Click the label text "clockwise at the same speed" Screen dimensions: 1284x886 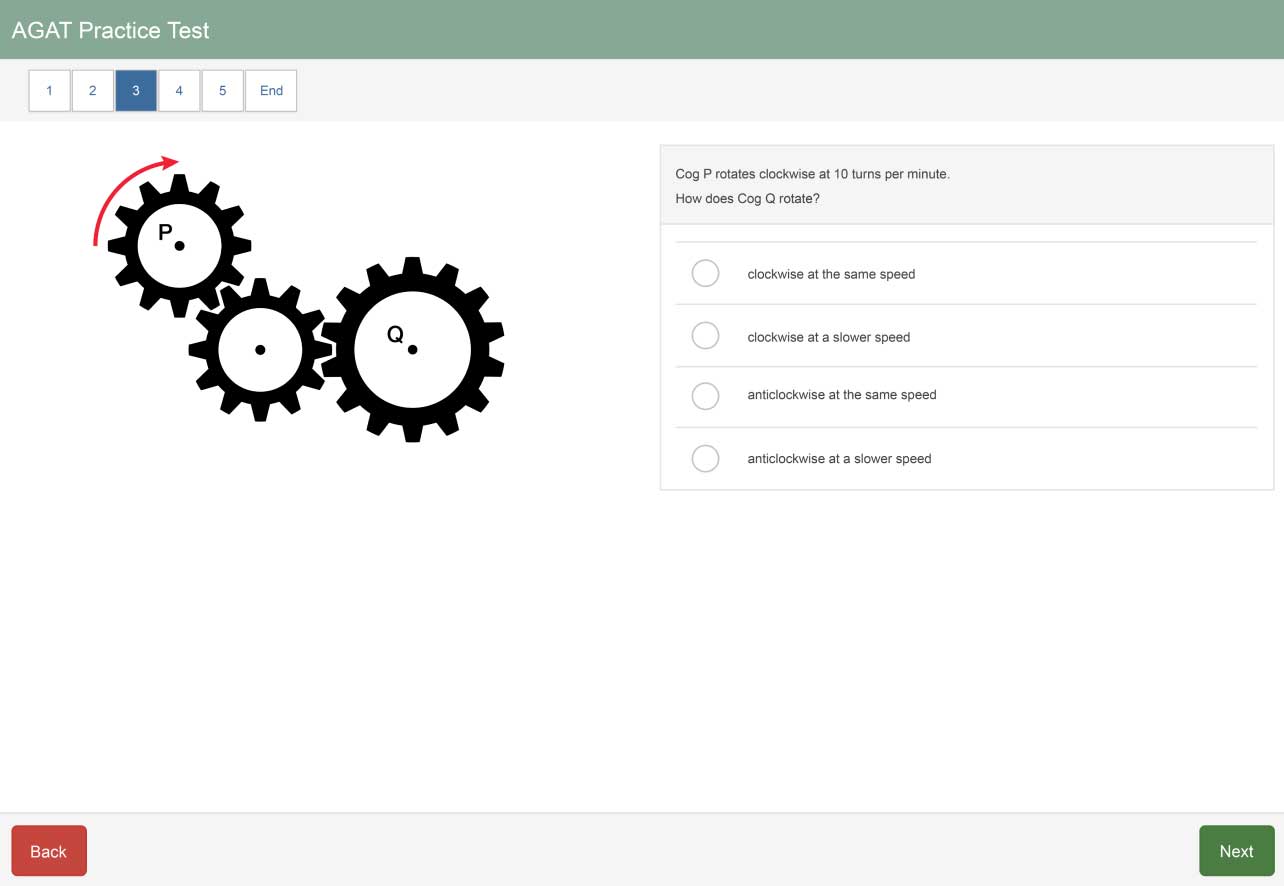[830, 273]
